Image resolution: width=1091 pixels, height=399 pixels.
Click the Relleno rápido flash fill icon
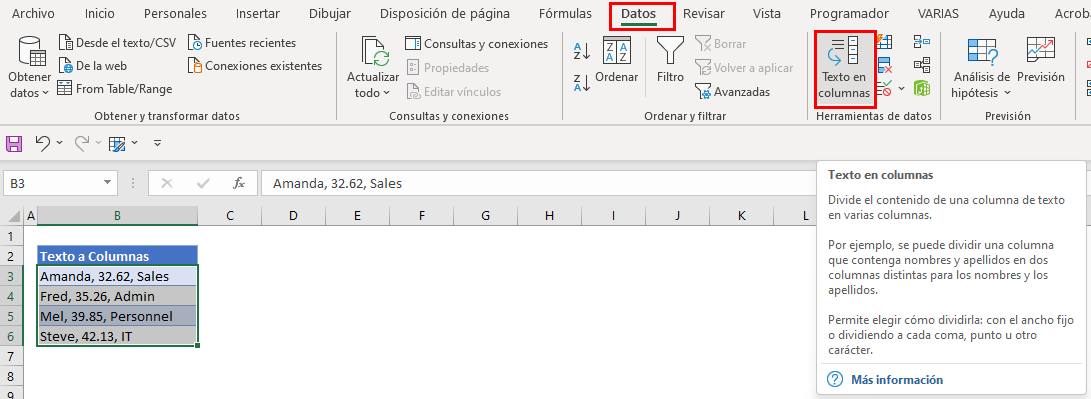(x=884, y=42)
